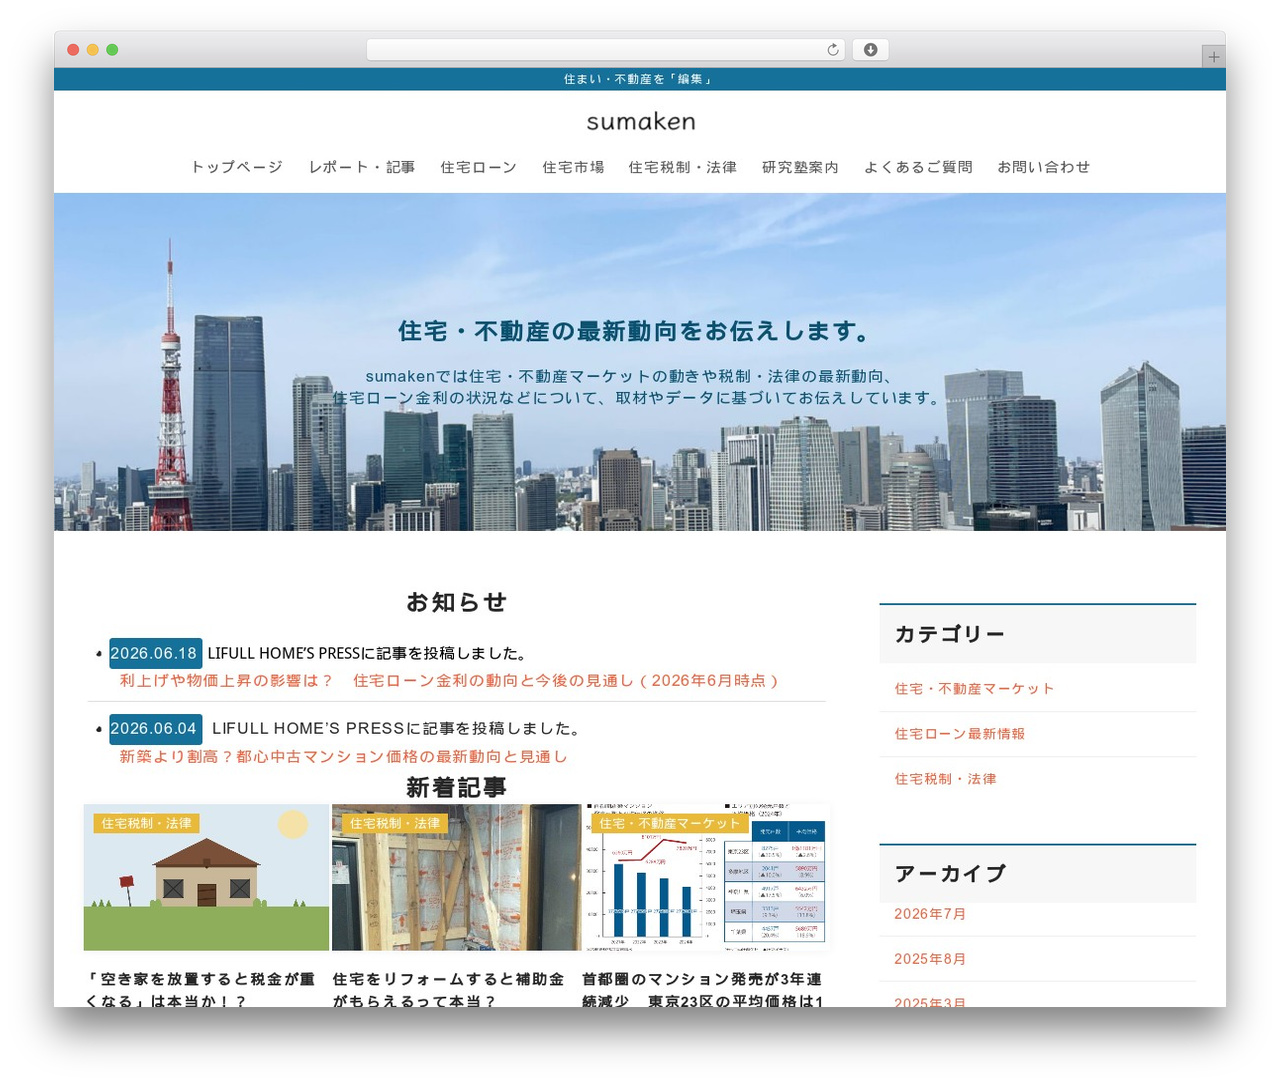Open the トップページ menu item
The image size is (1280, 1084).
coord(237,167)
